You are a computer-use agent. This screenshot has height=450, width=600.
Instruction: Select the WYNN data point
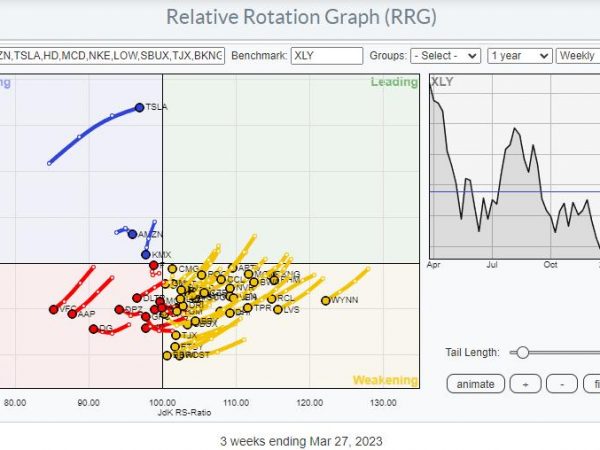pyautogui.click(x=326, y=301)
